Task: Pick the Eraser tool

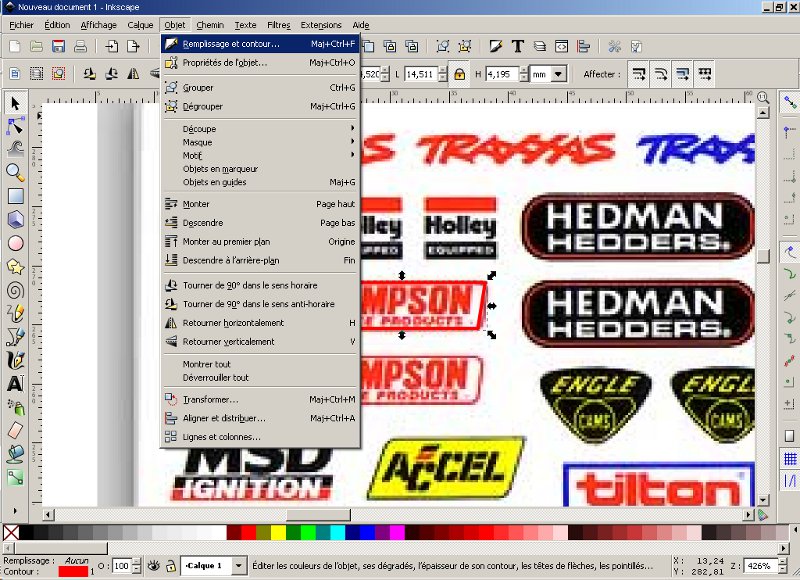Action: pyautogui.click(x=15, y=430)
